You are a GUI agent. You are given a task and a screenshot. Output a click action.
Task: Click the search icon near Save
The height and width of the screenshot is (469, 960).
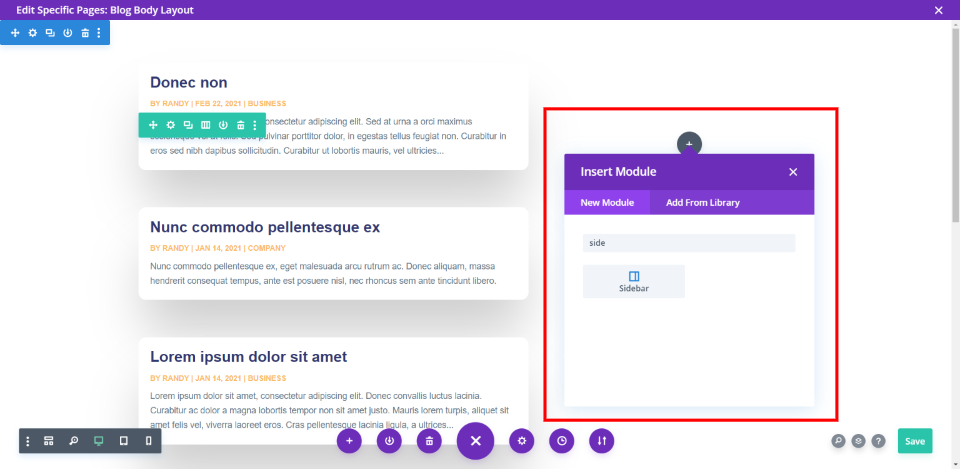point(838,441)
